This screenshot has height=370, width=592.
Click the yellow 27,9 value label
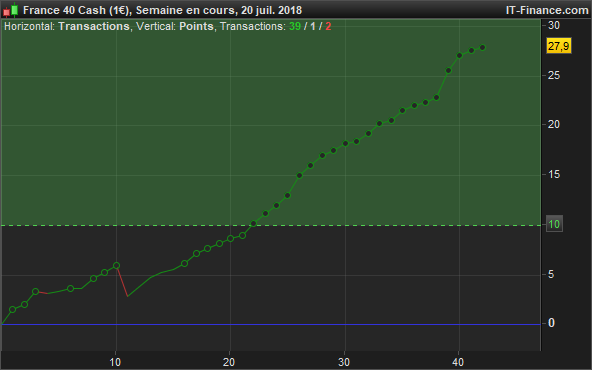pos(559,46)
